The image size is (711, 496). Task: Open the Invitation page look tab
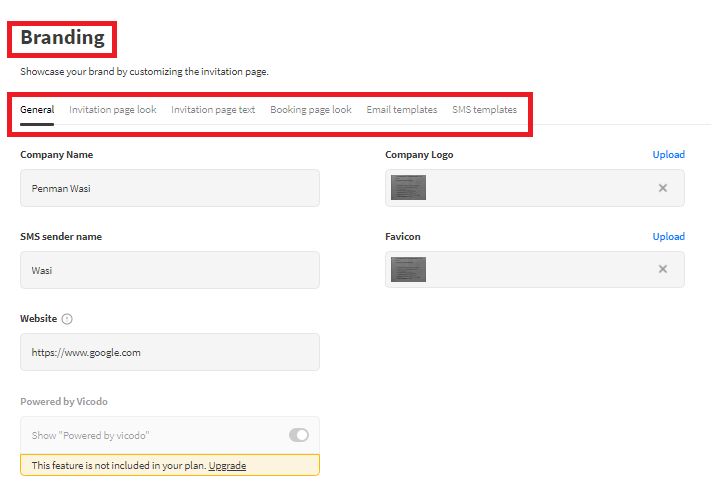coord(112,110)
